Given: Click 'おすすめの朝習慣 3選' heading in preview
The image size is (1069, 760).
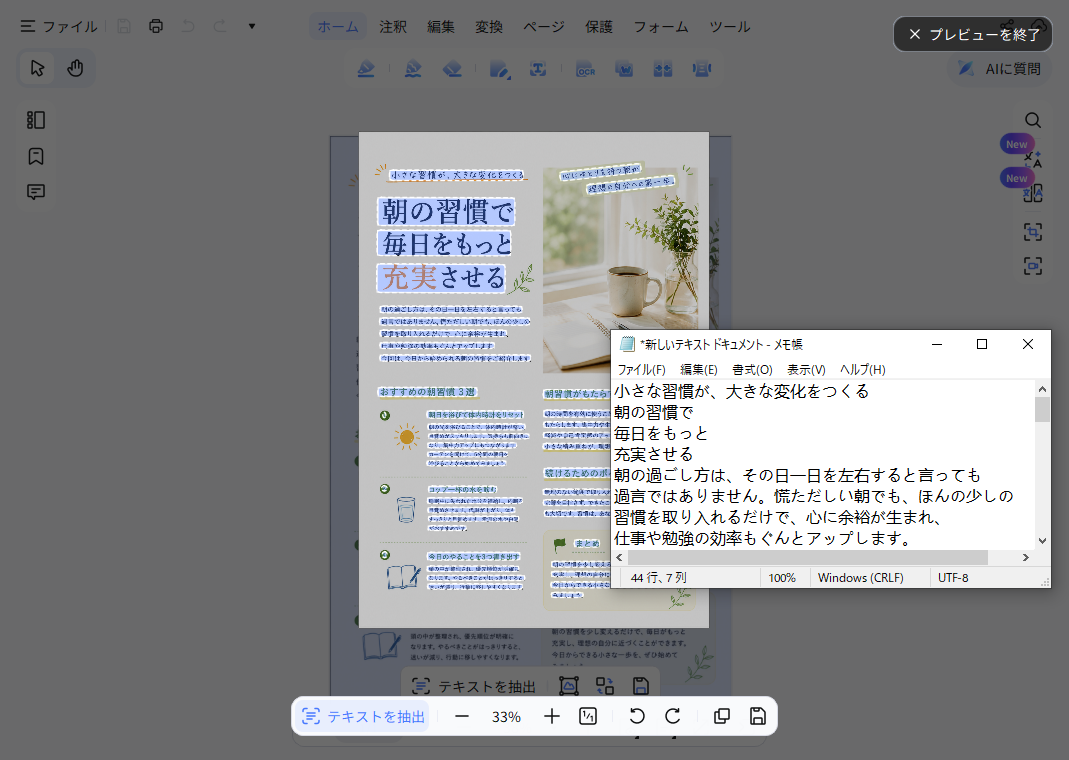Looking at the screenshot, I should point(427,392).
